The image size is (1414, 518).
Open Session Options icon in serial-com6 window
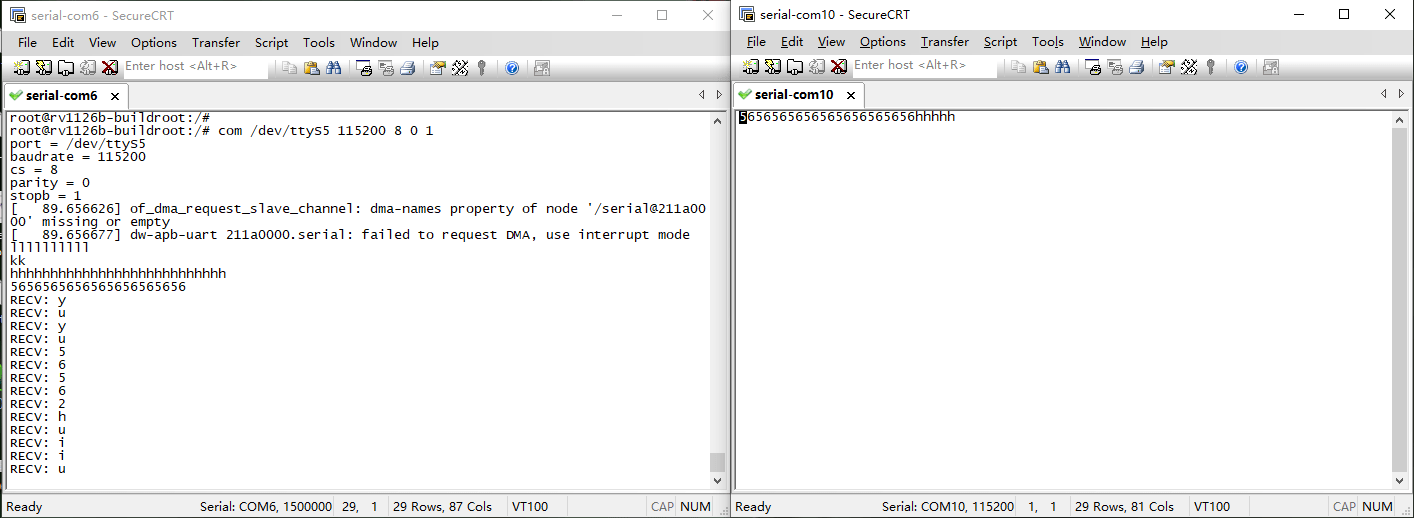(x=438, y=67)
